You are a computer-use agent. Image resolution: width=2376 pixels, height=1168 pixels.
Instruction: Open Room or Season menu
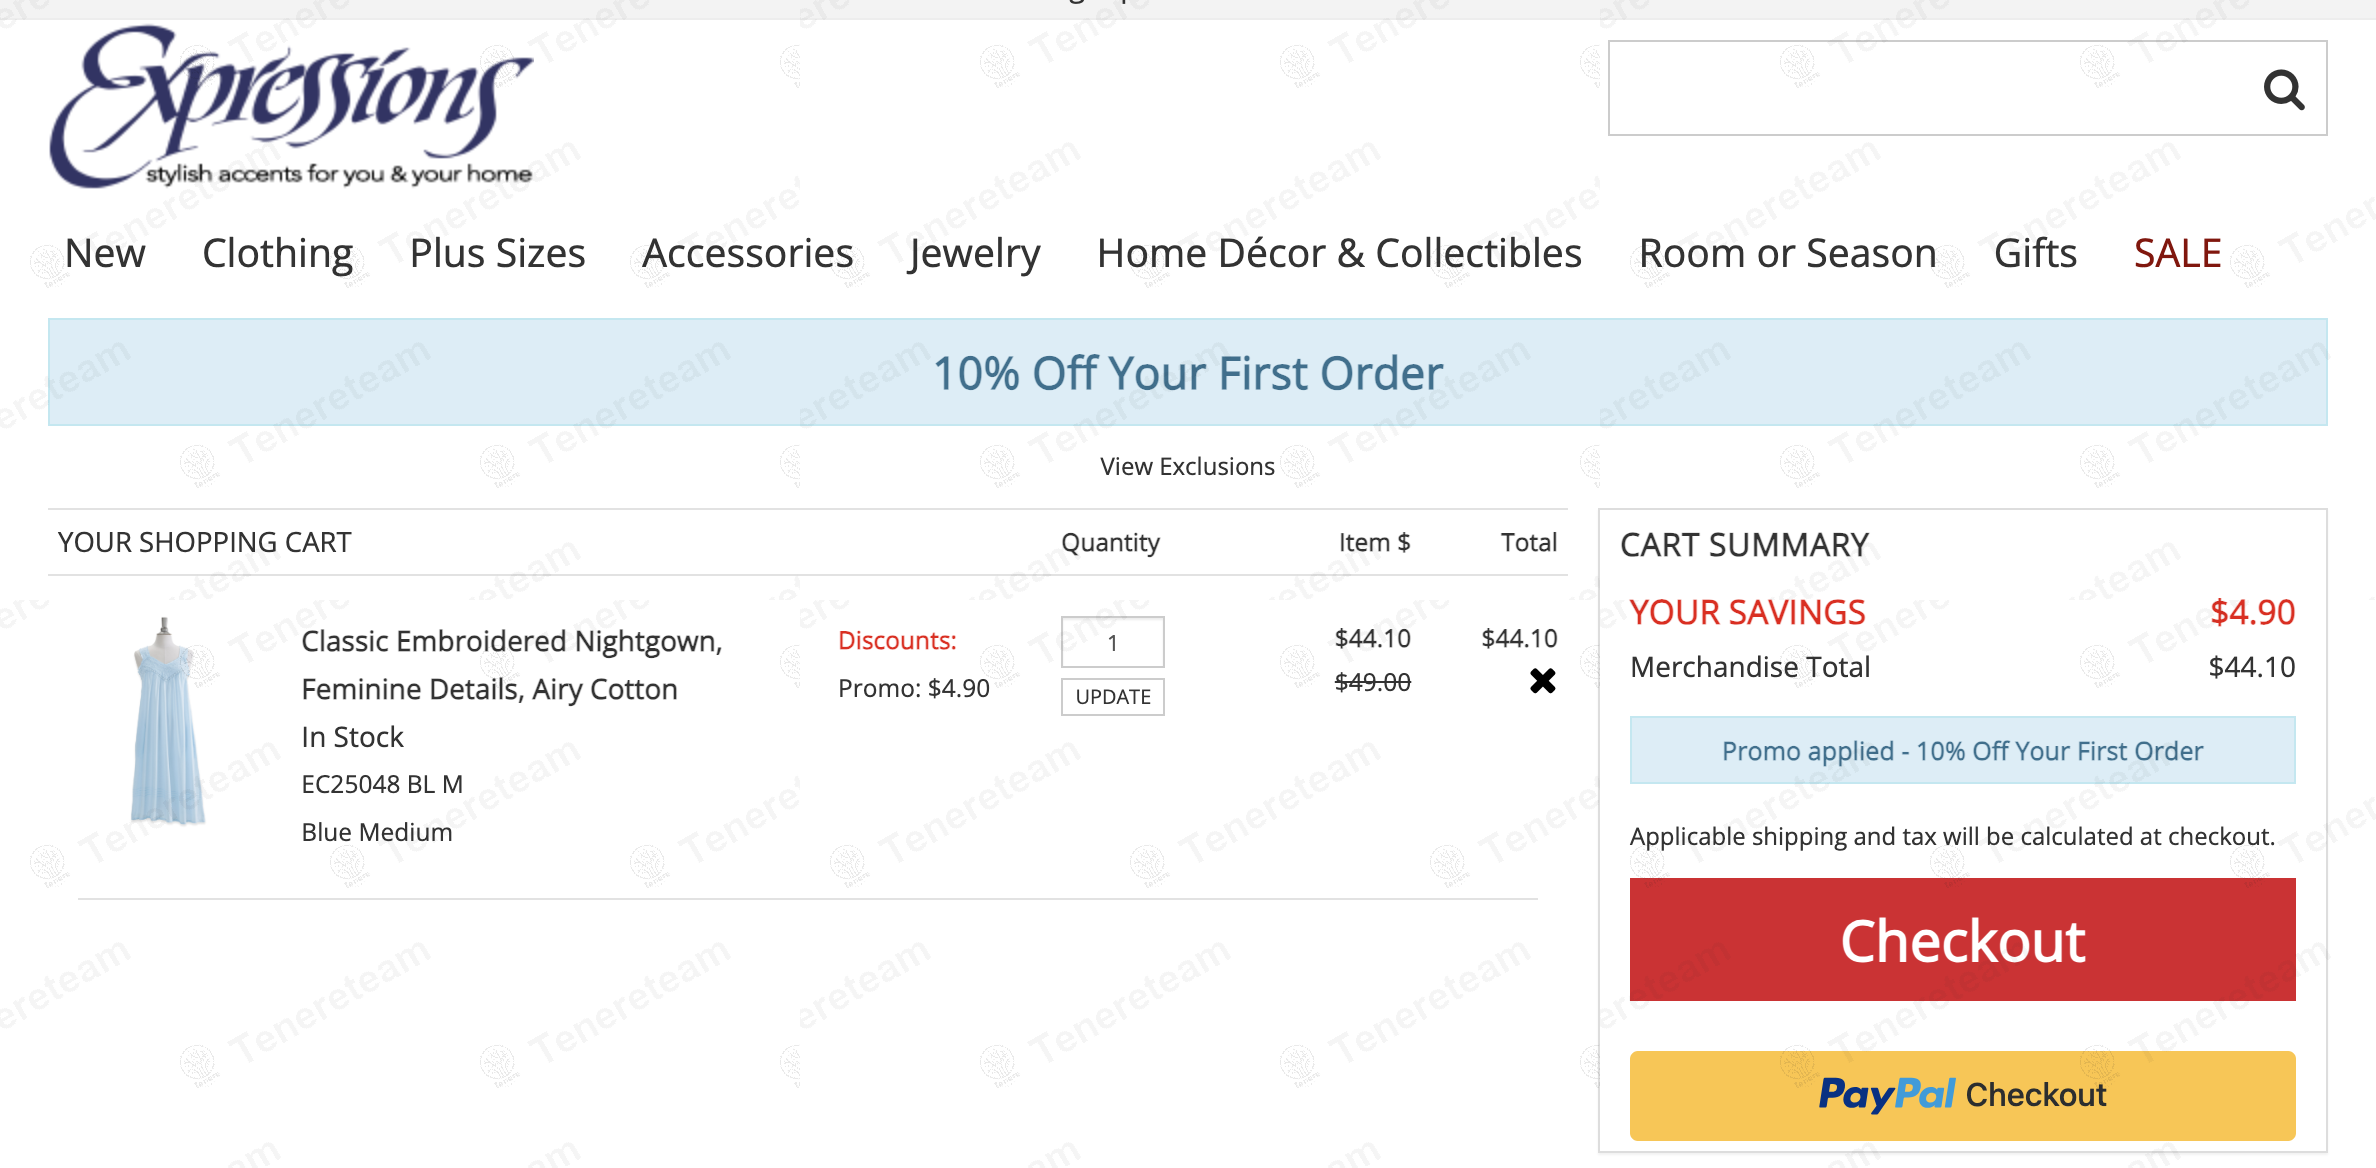[1787, 254]
